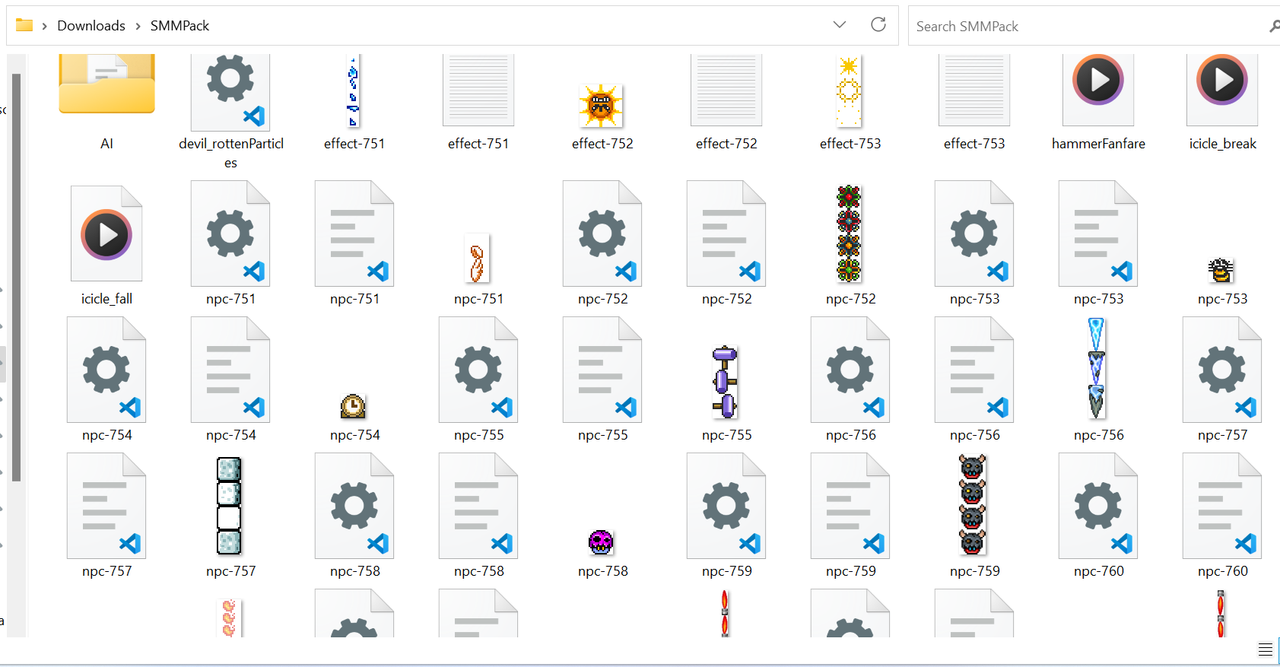Select the npc-753 gear config file

point(975,234)
